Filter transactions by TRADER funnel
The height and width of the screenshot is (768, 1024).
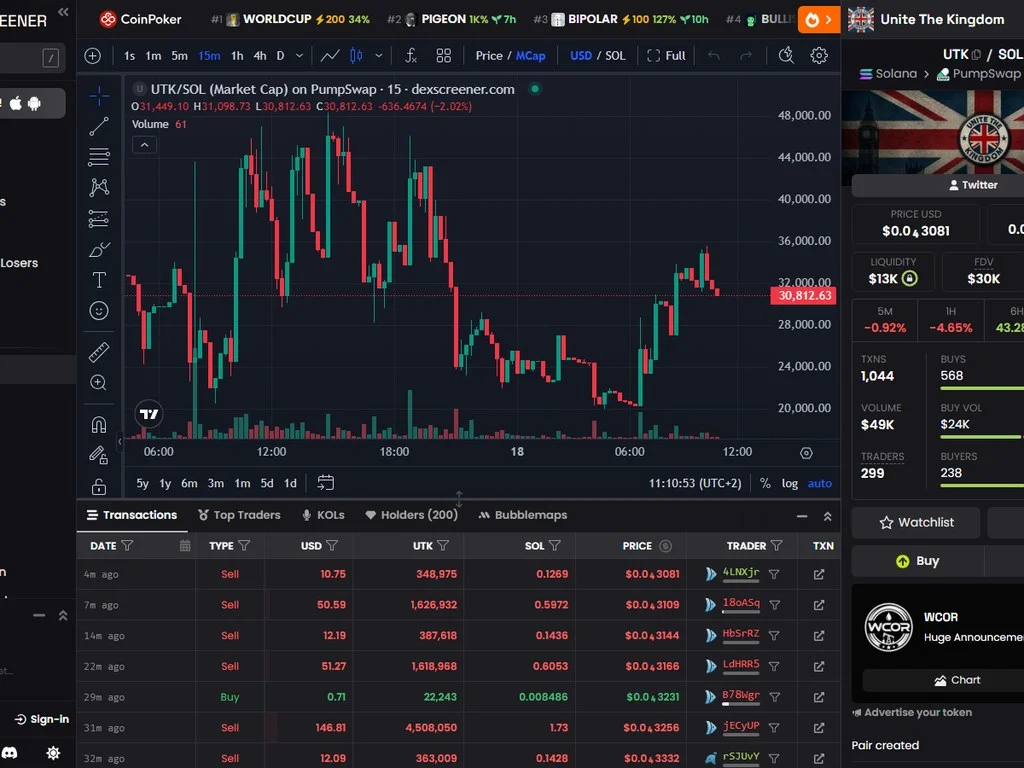click(776, 545)
